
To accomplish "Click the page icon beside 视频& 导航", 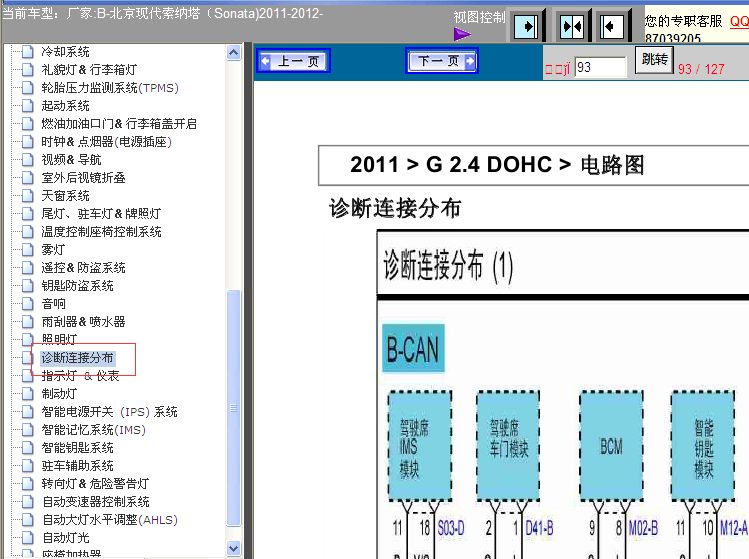I will click(x=28, y=160).
